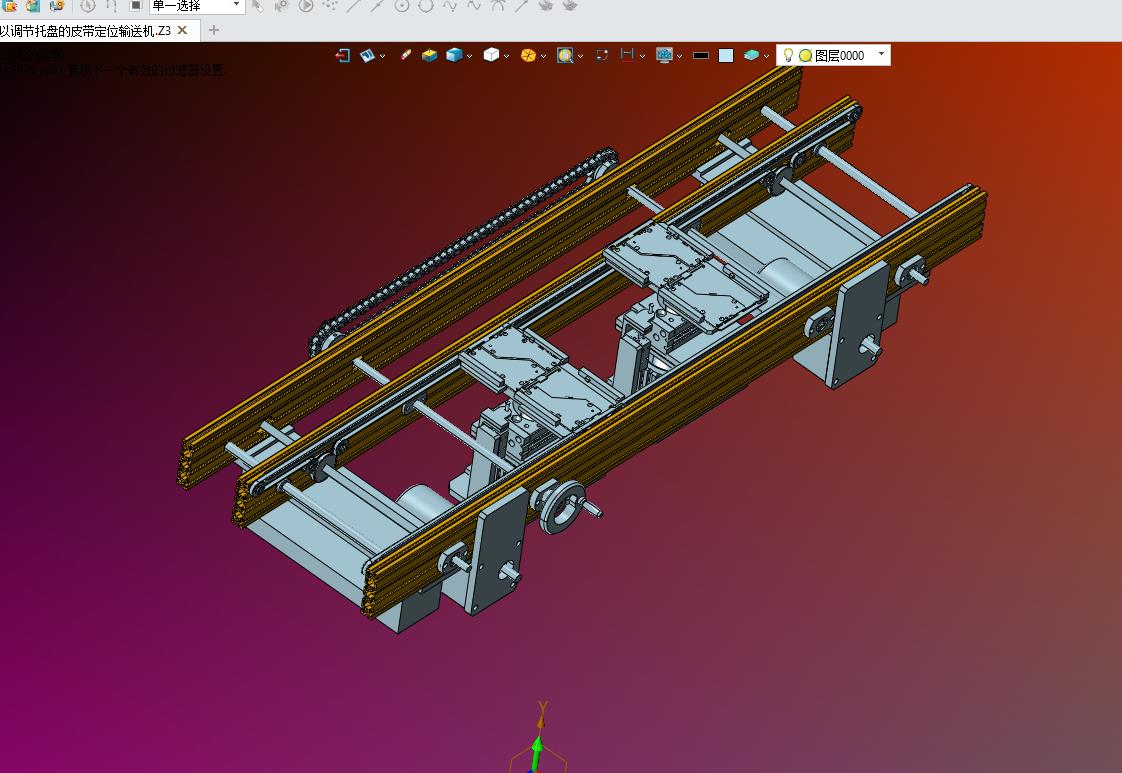Click the white cube display icon
The width and height of the screenshot is (1122, 773).
coord(491,55)
